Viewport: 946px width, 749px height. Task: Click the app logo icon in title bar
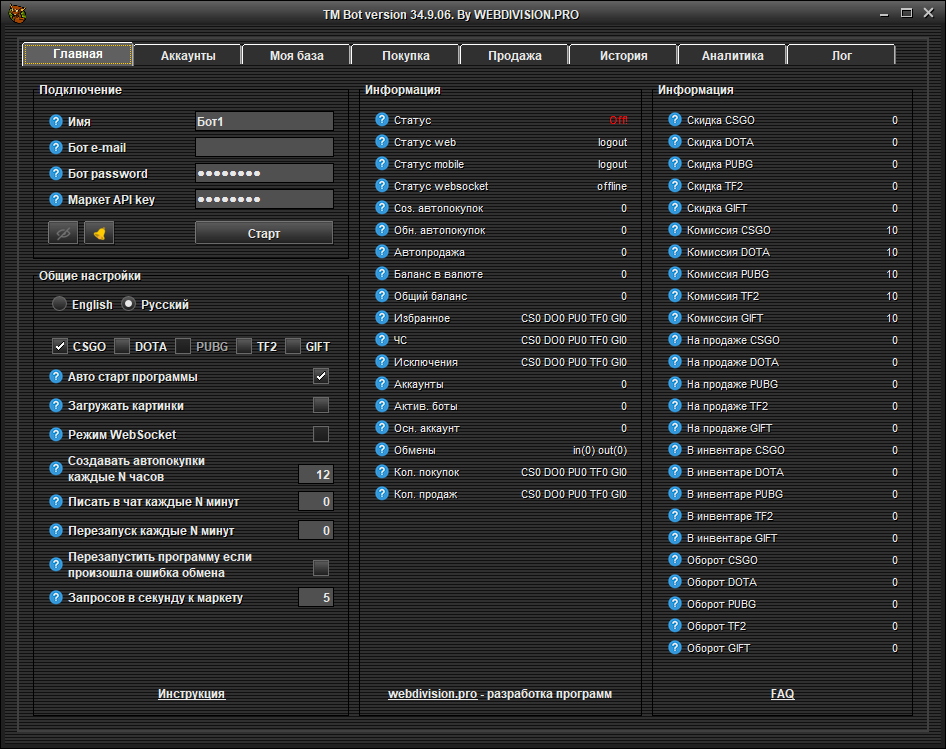(x=19, y=14)
